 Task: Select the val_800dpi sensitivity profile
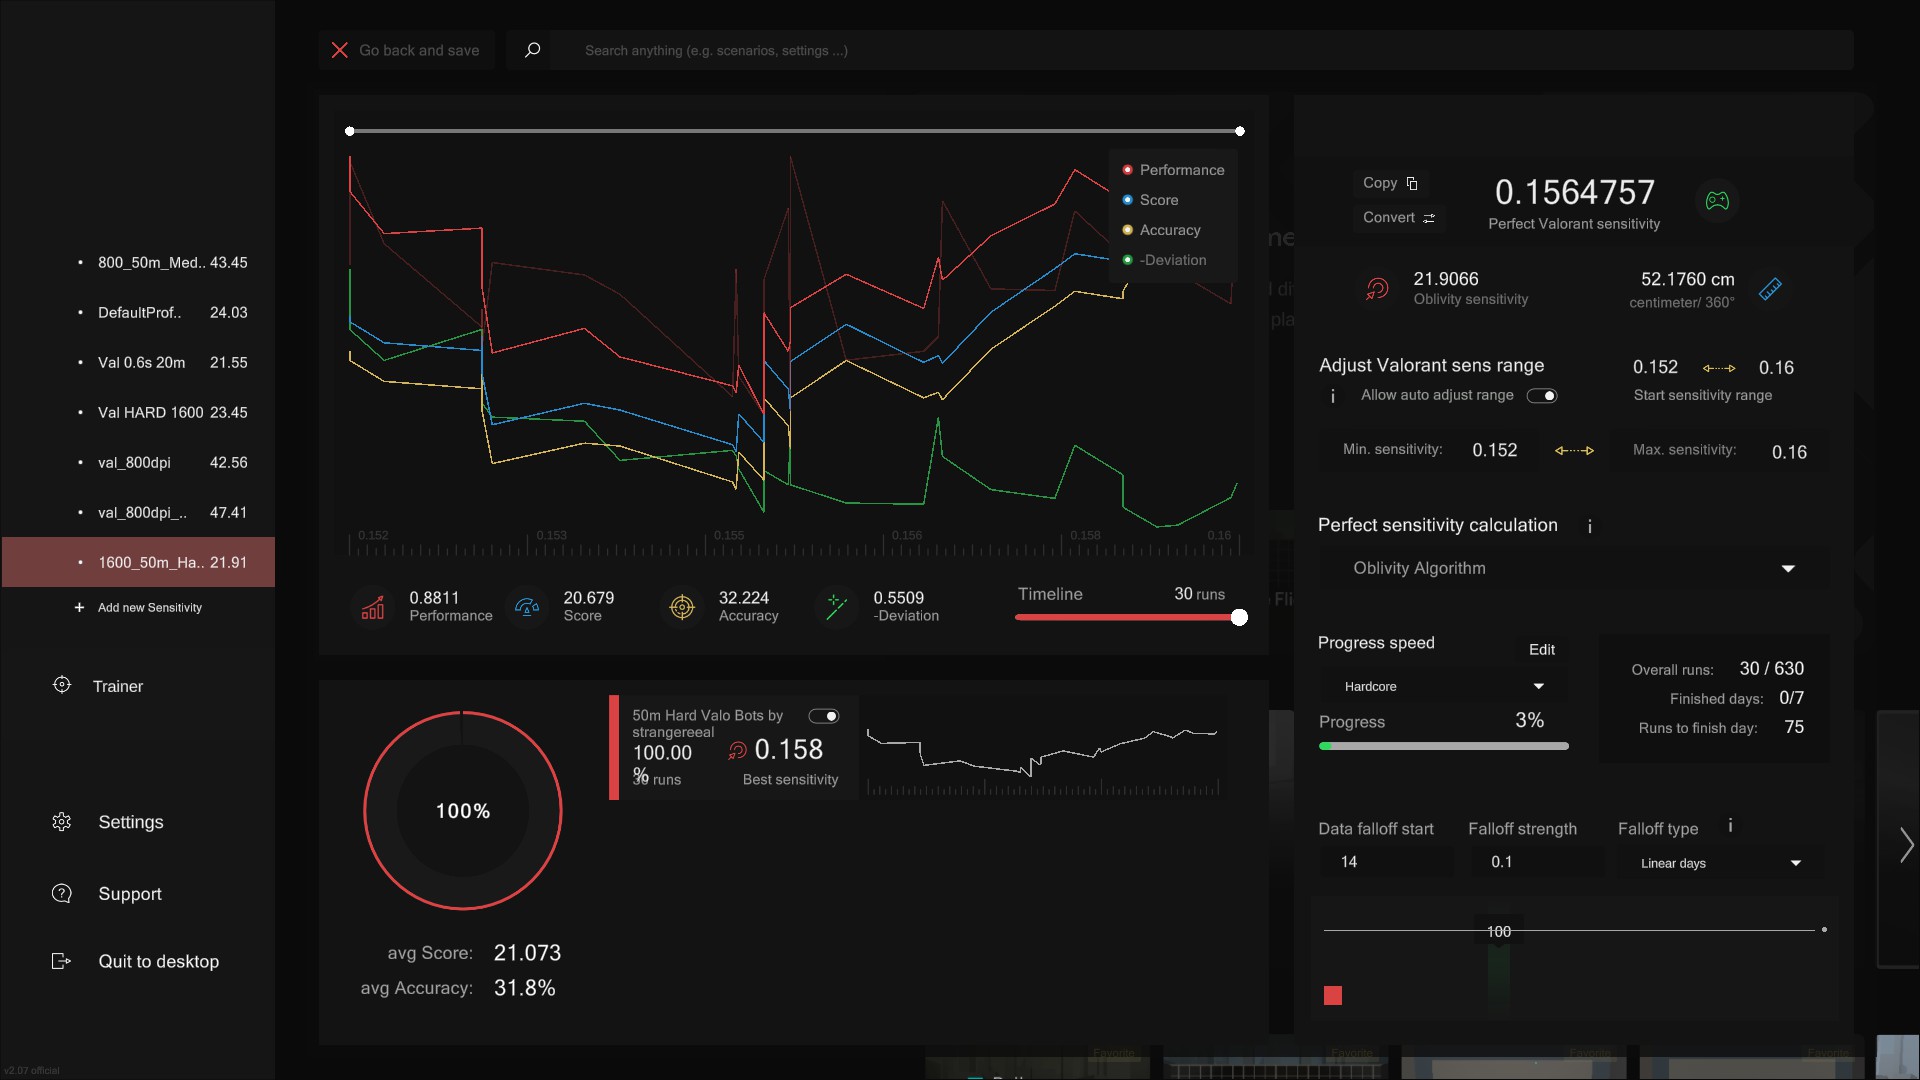134,463
